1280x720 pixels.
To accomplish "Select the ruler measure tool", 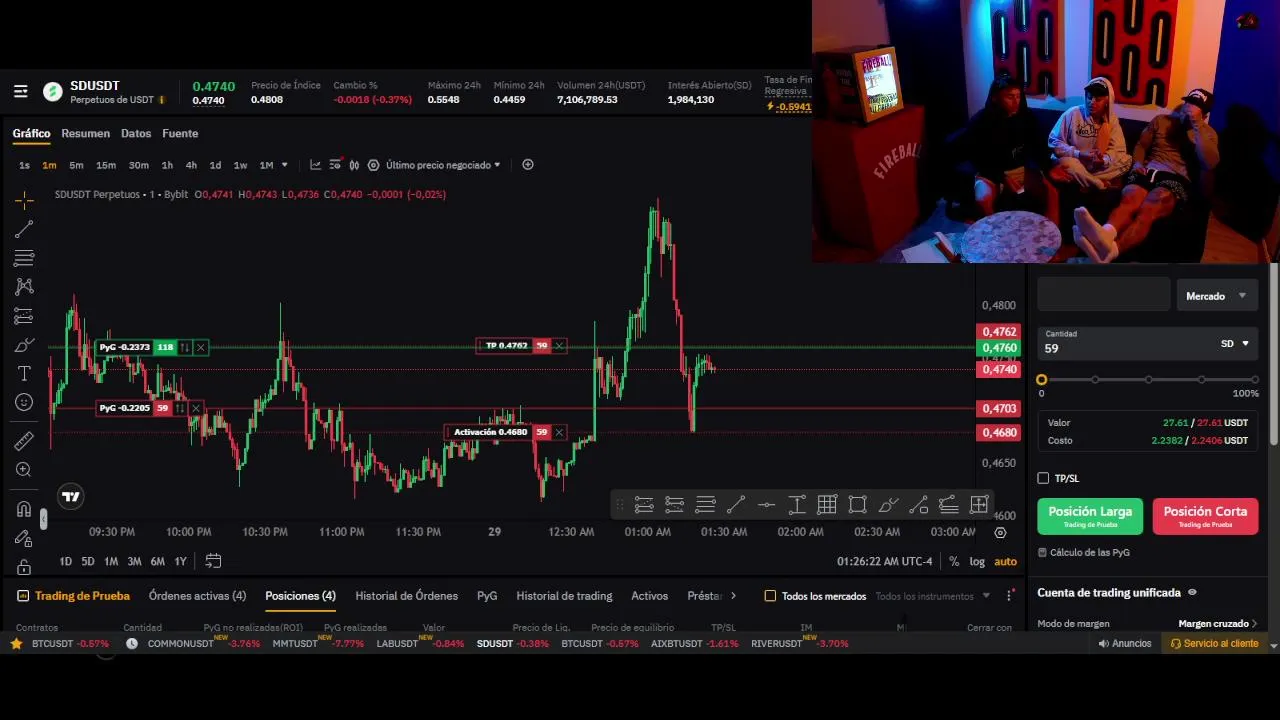I will point(24,441).
